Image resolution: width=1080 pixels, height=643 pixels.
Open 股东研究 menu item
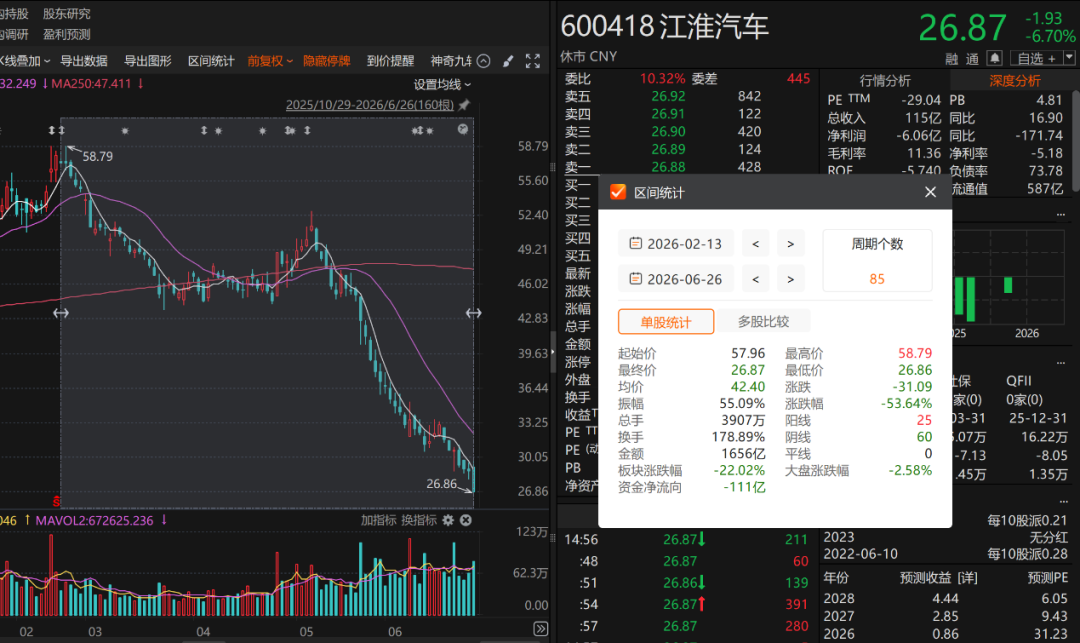67,14
